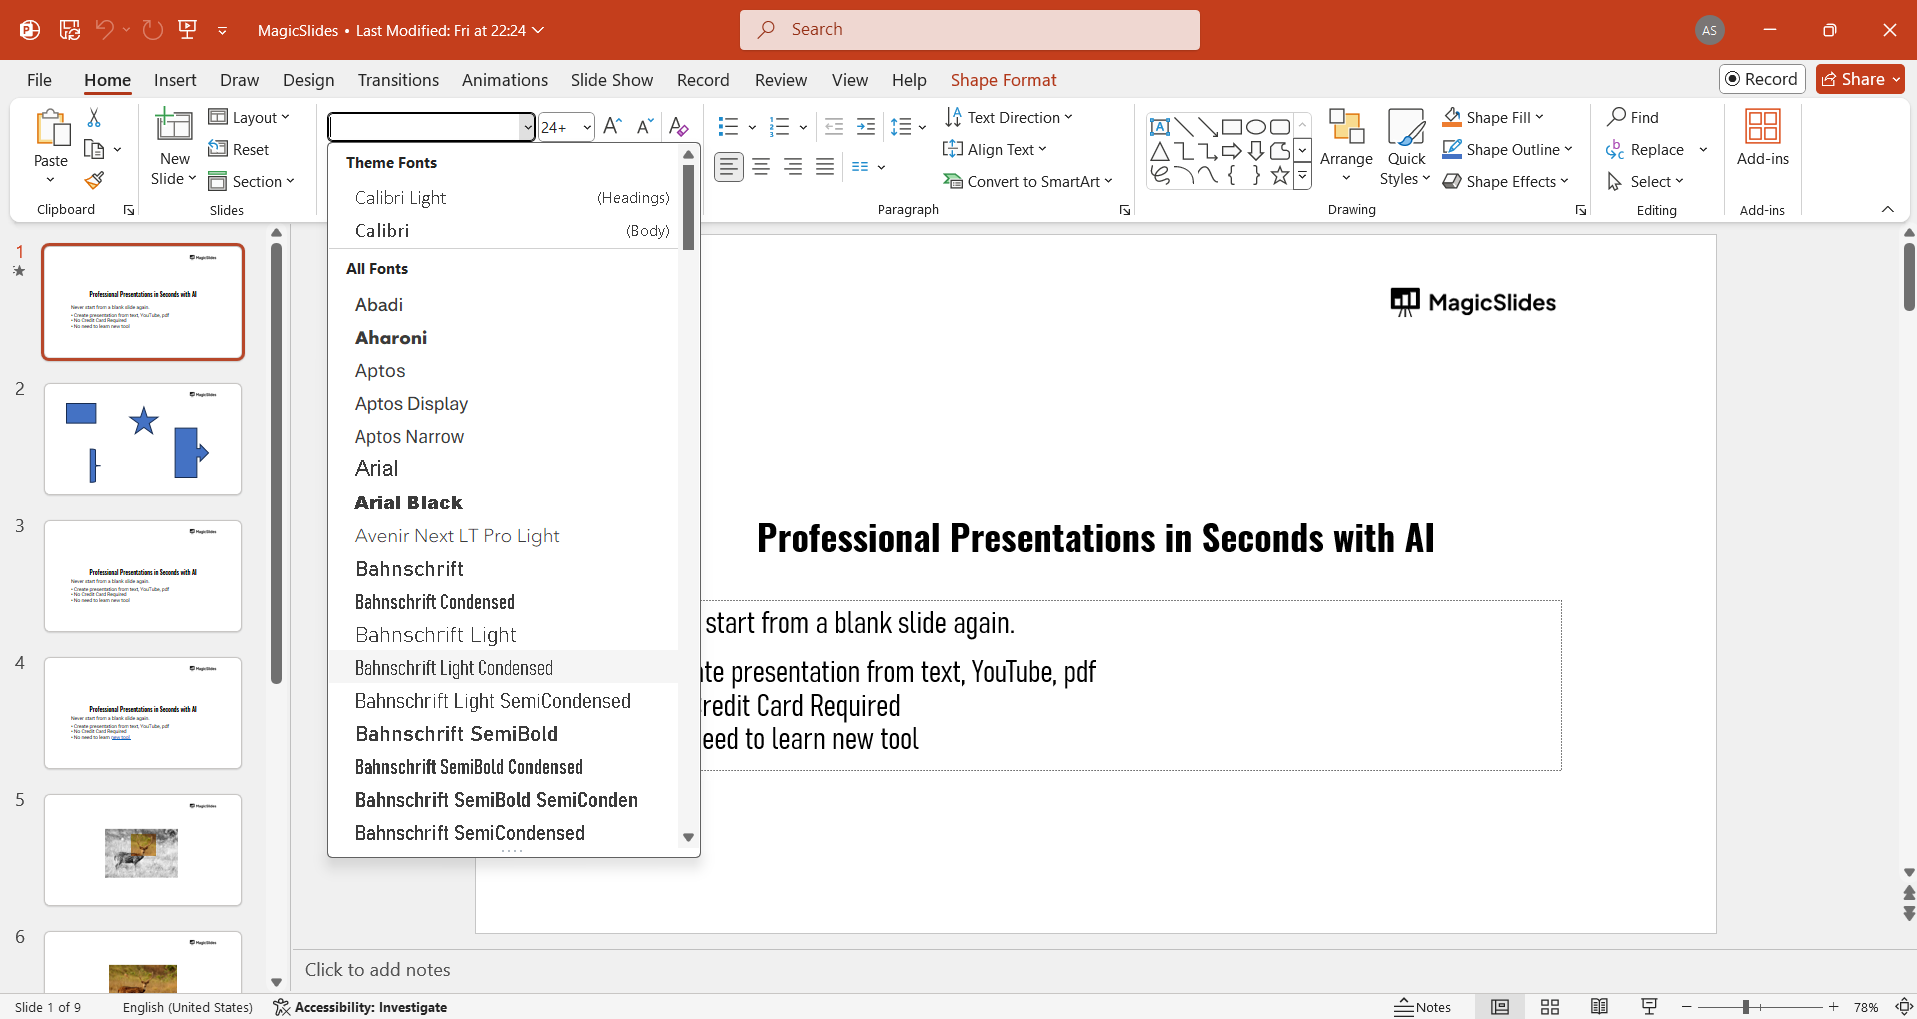Click the Share button

pyautogui.click(x=1855, y=79)
